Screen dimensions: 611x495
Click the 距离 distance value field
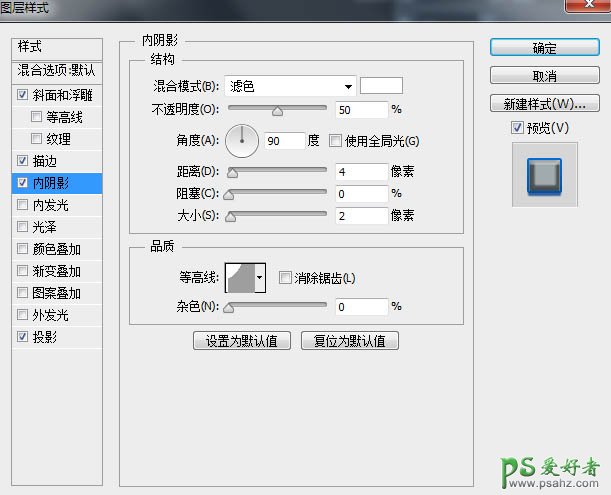pos(361,172)
